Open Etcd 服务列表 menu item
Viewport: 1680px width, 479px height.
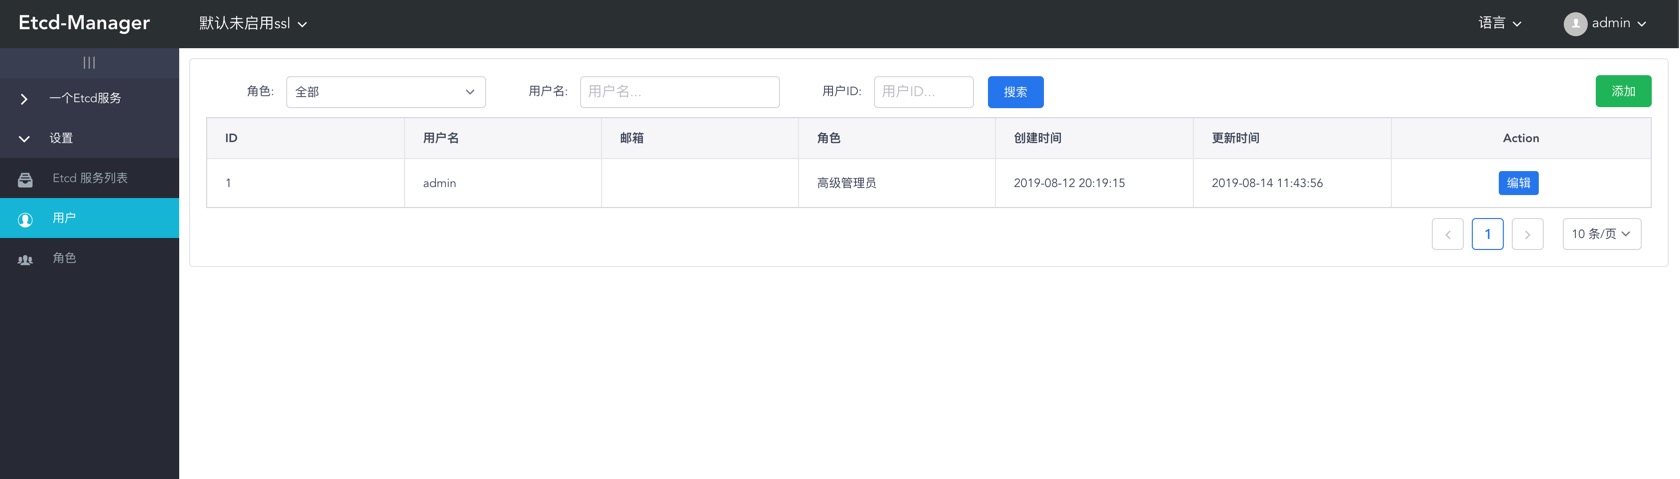89,178
